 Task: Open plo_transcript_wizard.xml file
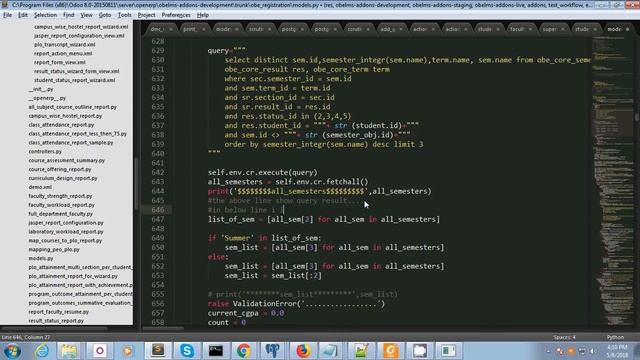64,44
